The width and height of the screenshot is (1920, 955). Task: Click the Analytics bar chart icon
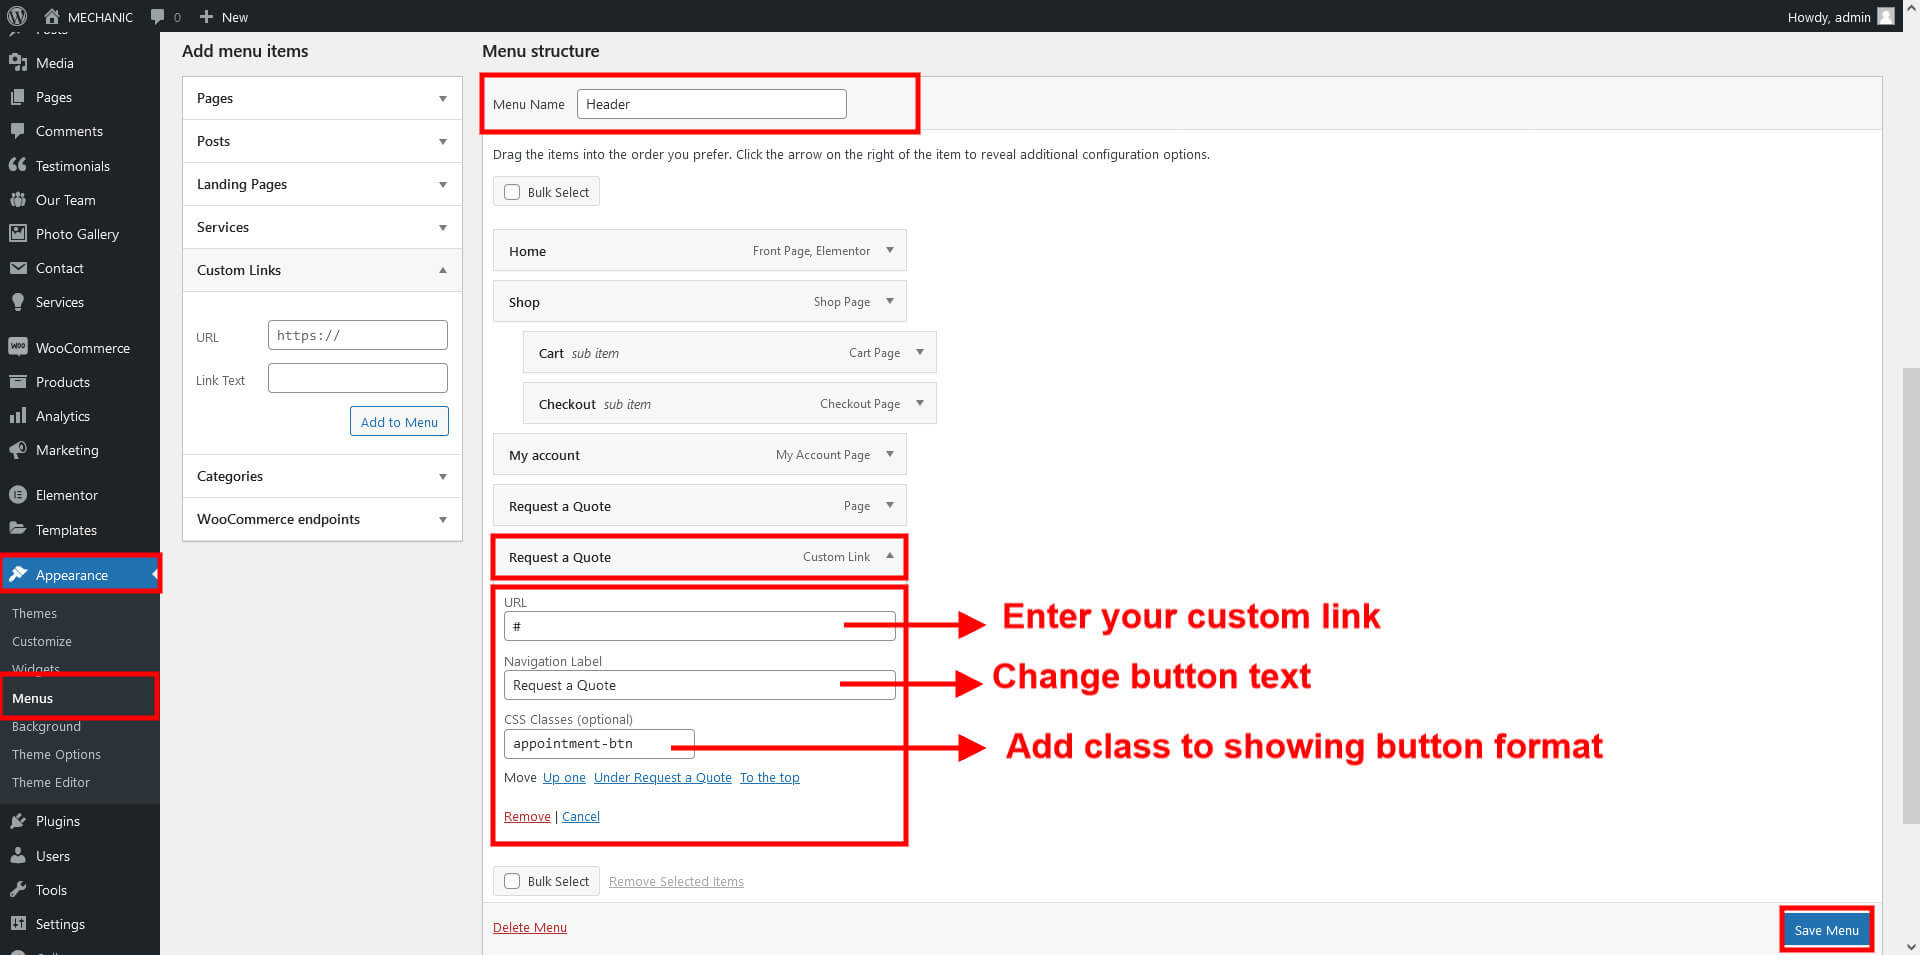pyautogui.click(x=18, y=416)
